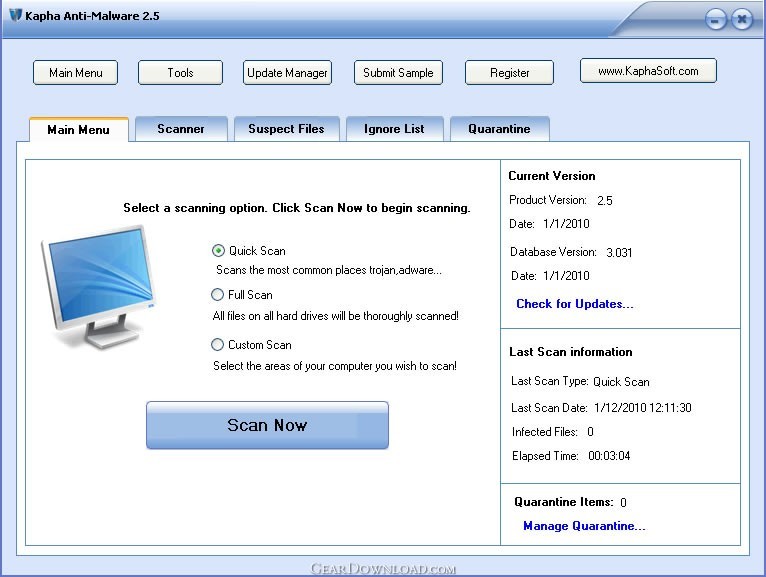Click the Last Scan Date value
This screenshot has height=577, width=766.
(642, 407)
